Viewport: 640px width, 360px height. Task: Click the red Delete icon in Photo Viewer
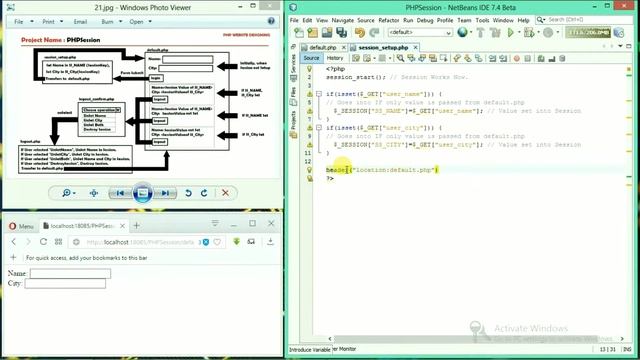[225, 193]
